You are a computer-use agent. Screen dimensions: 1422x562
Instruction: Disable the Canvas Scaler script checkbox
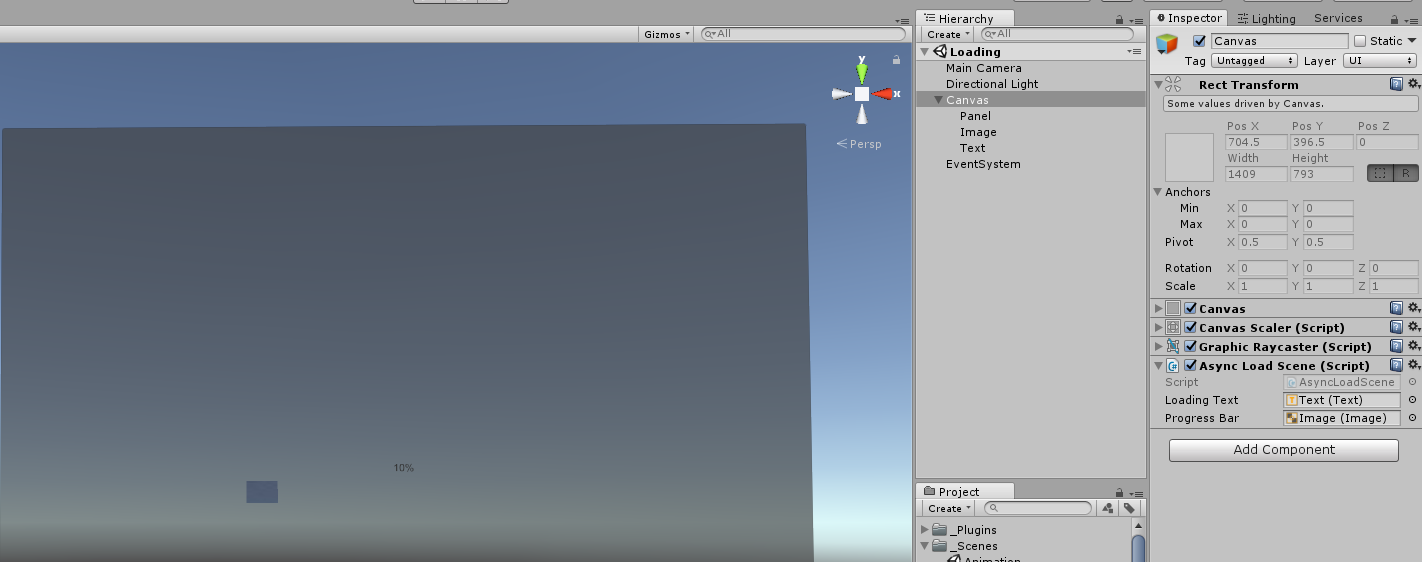1191,328
